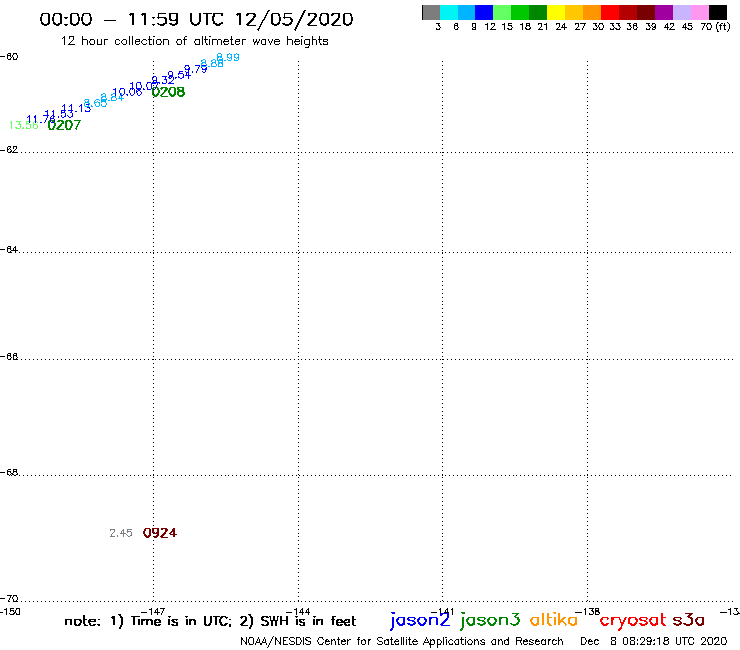The height and width of the screenshot is (650, 740).
Task: Click the amber swatch left of 27
Action: tap(574, 13)
